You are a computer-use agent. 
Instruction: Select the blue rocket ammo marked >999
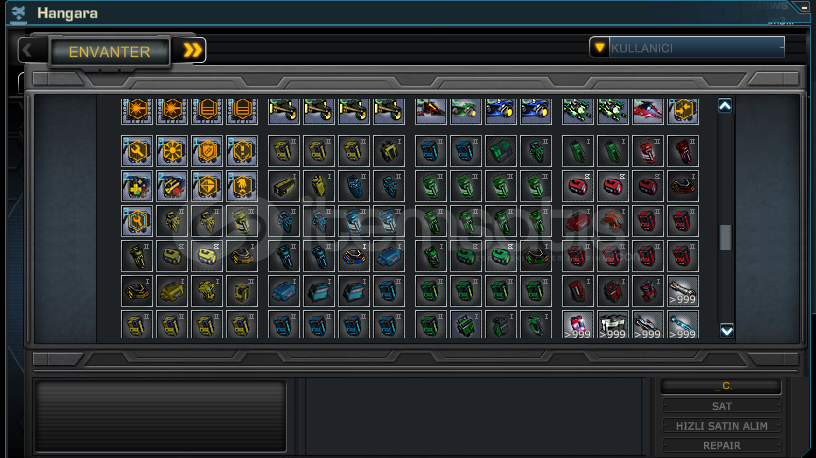(x=683, y=325)
